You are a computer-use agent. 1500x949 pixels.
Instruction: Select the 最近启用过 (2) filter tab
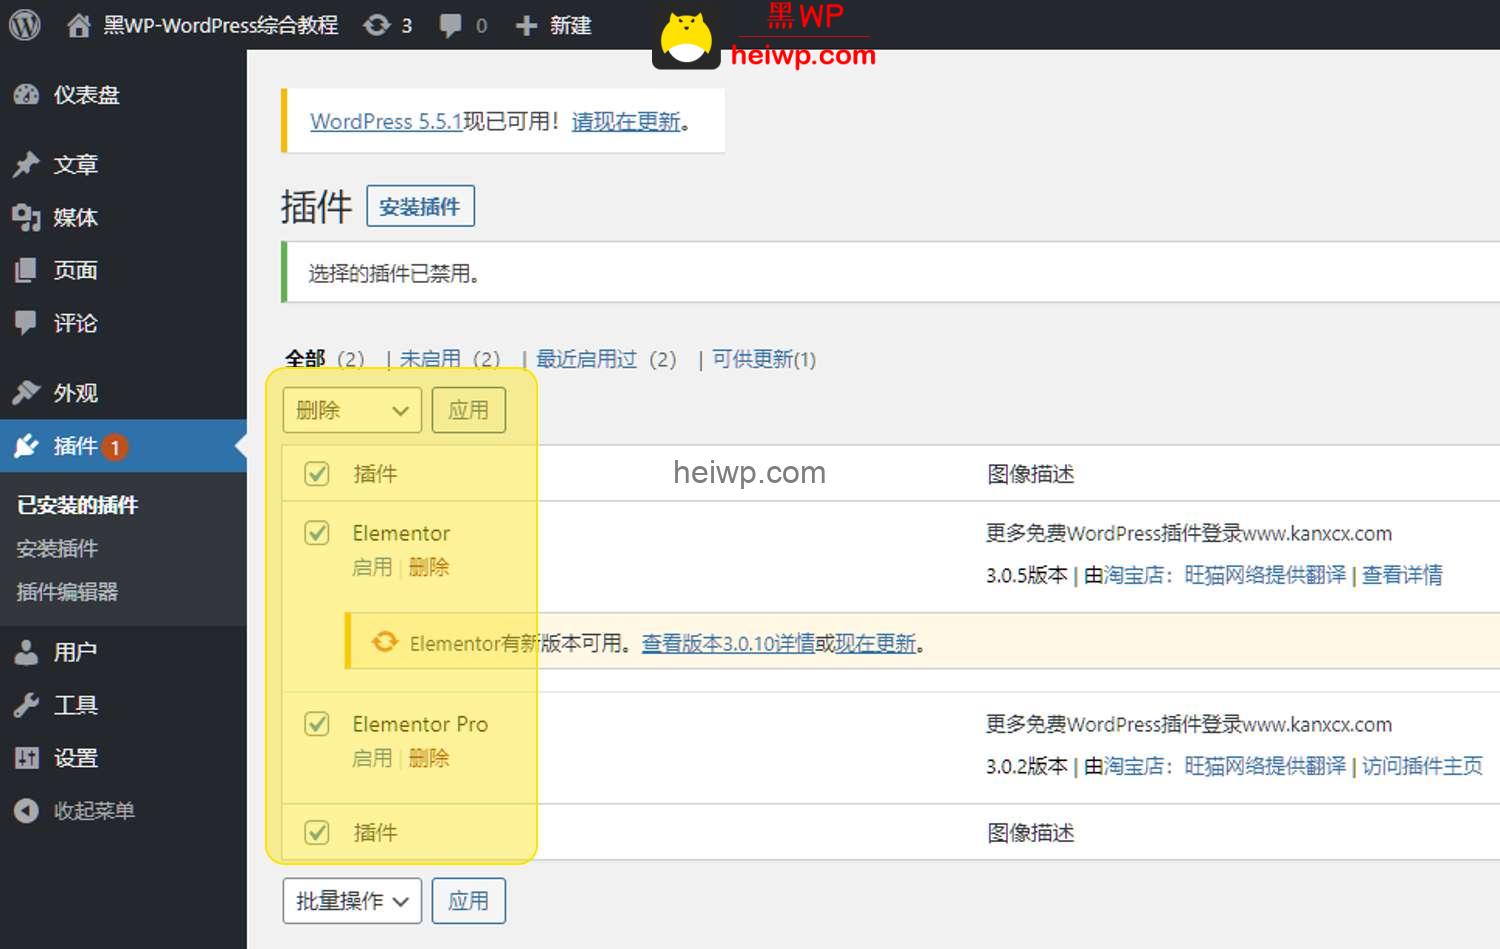tap(606, 359)
